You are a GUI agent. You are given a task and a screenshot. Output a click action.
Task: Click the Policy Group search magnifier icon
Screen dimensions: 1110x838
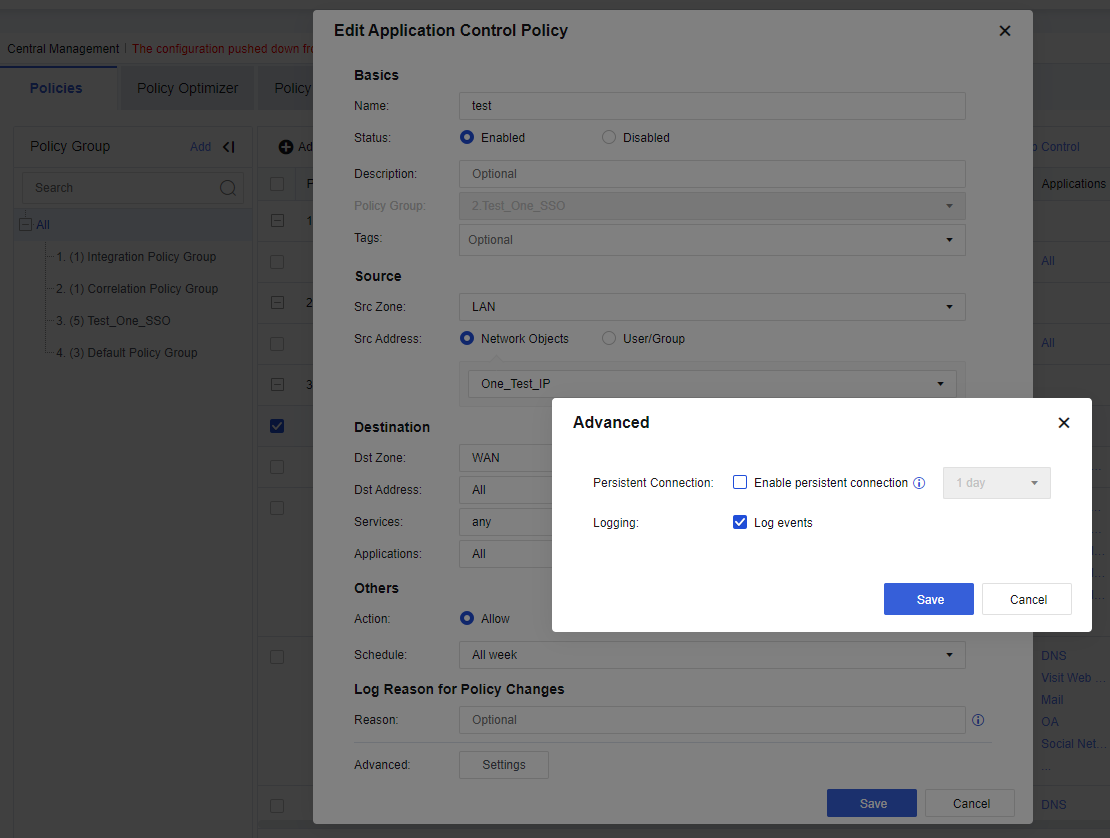click(x=228, y=188)
